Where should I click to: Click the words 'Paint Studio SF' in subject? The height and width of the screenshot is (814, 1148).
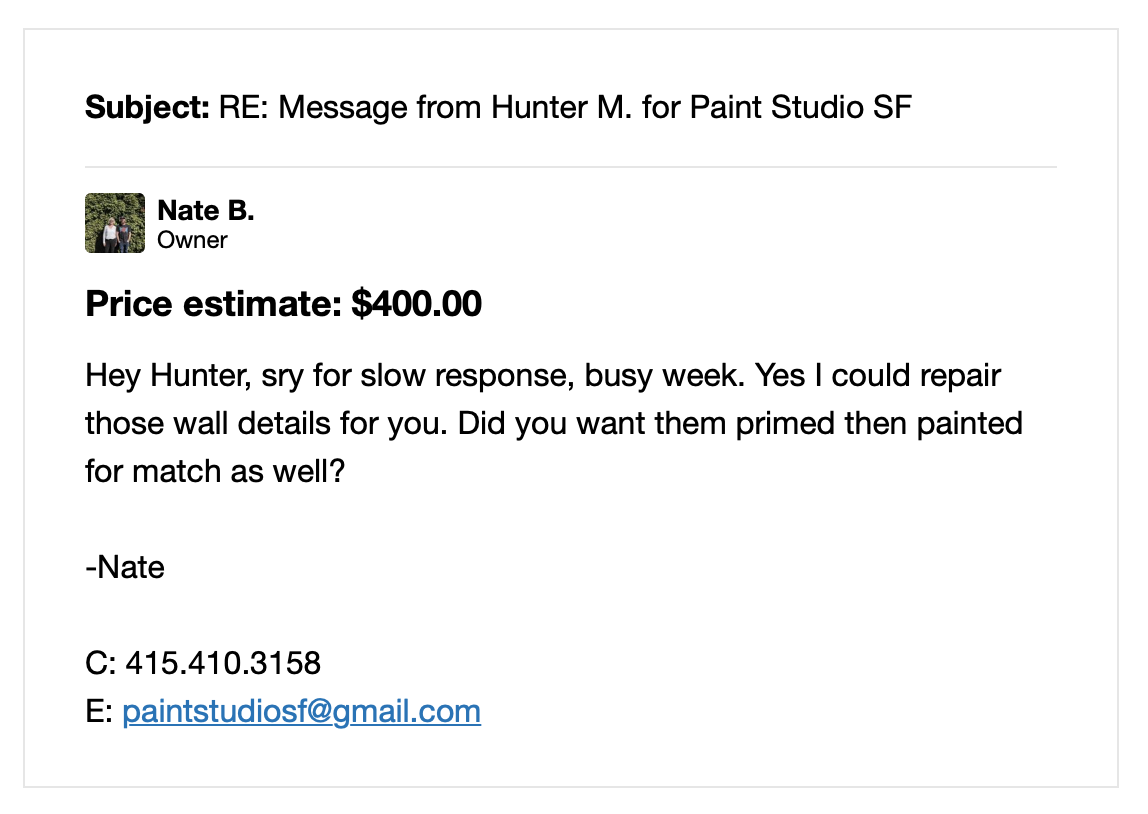pyautogui.click(x=801, y=108)
